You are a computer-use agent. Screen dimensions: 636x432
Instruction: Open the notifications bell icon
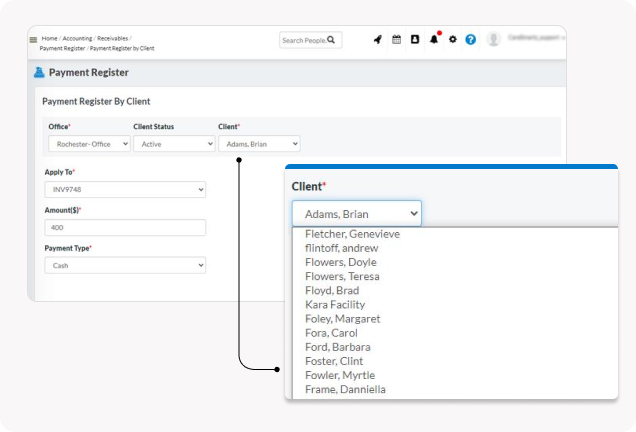pyautogui.click(x=434, y=40)
